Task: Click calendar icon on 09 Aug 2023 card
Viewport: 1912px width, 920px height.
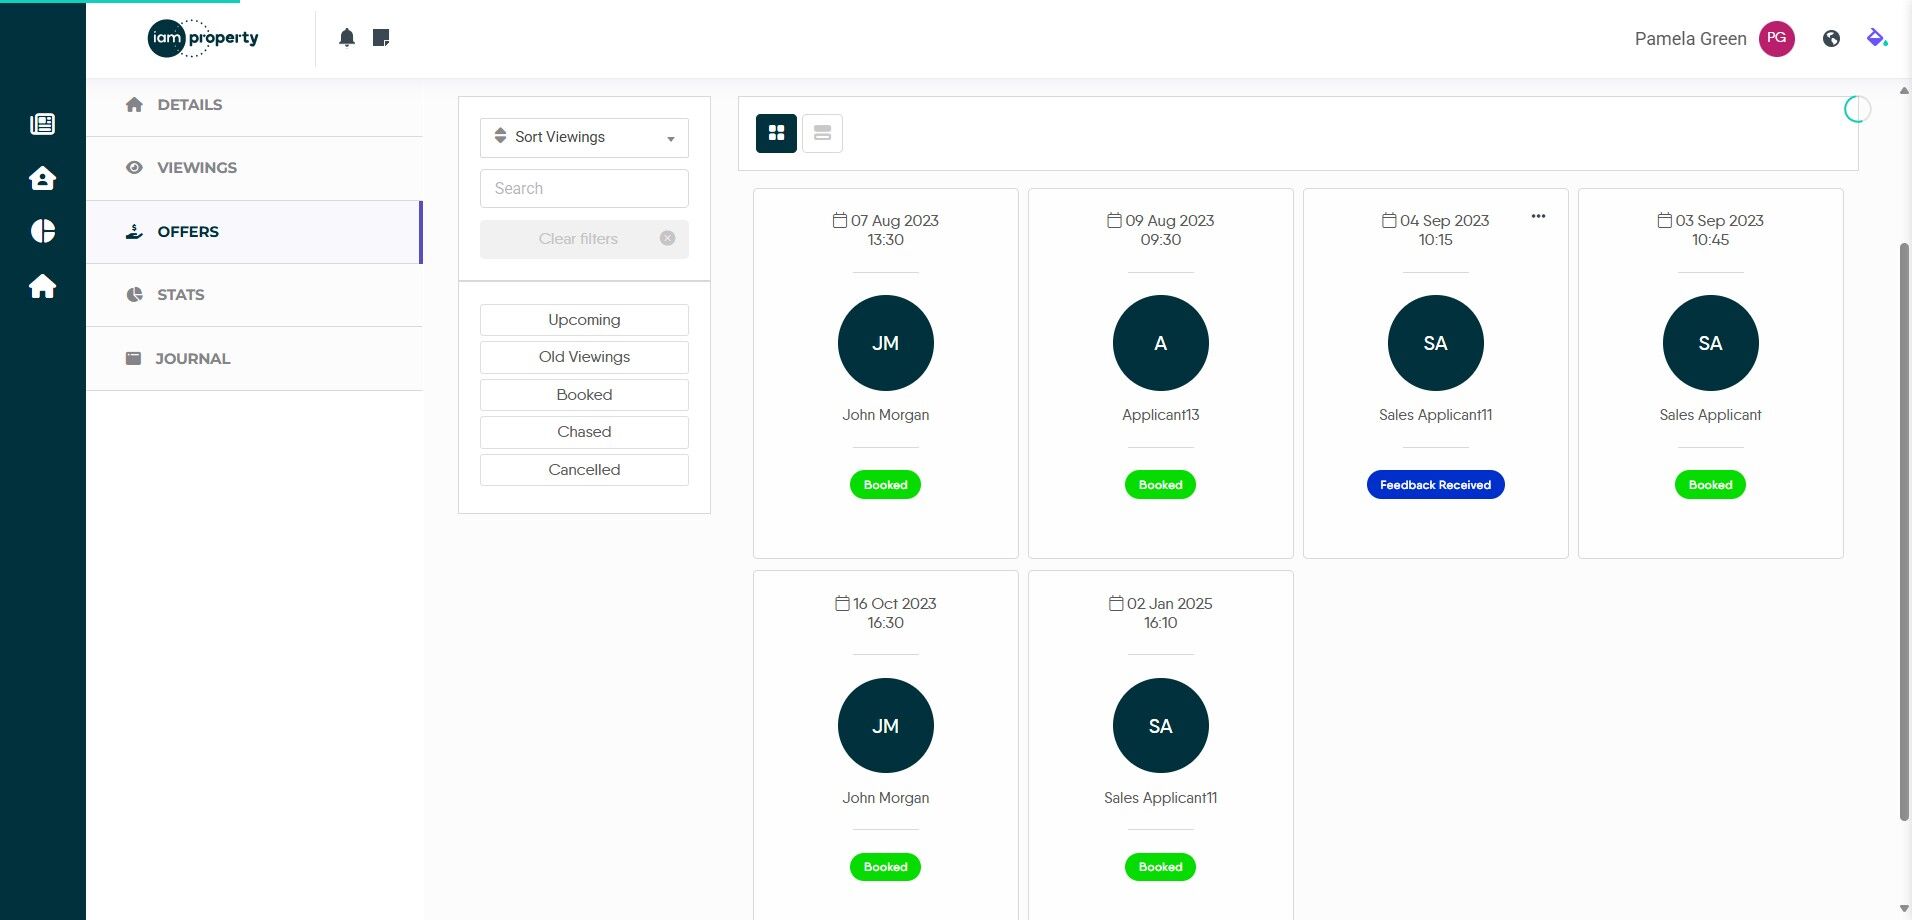Action: (x=1114, y=220)
